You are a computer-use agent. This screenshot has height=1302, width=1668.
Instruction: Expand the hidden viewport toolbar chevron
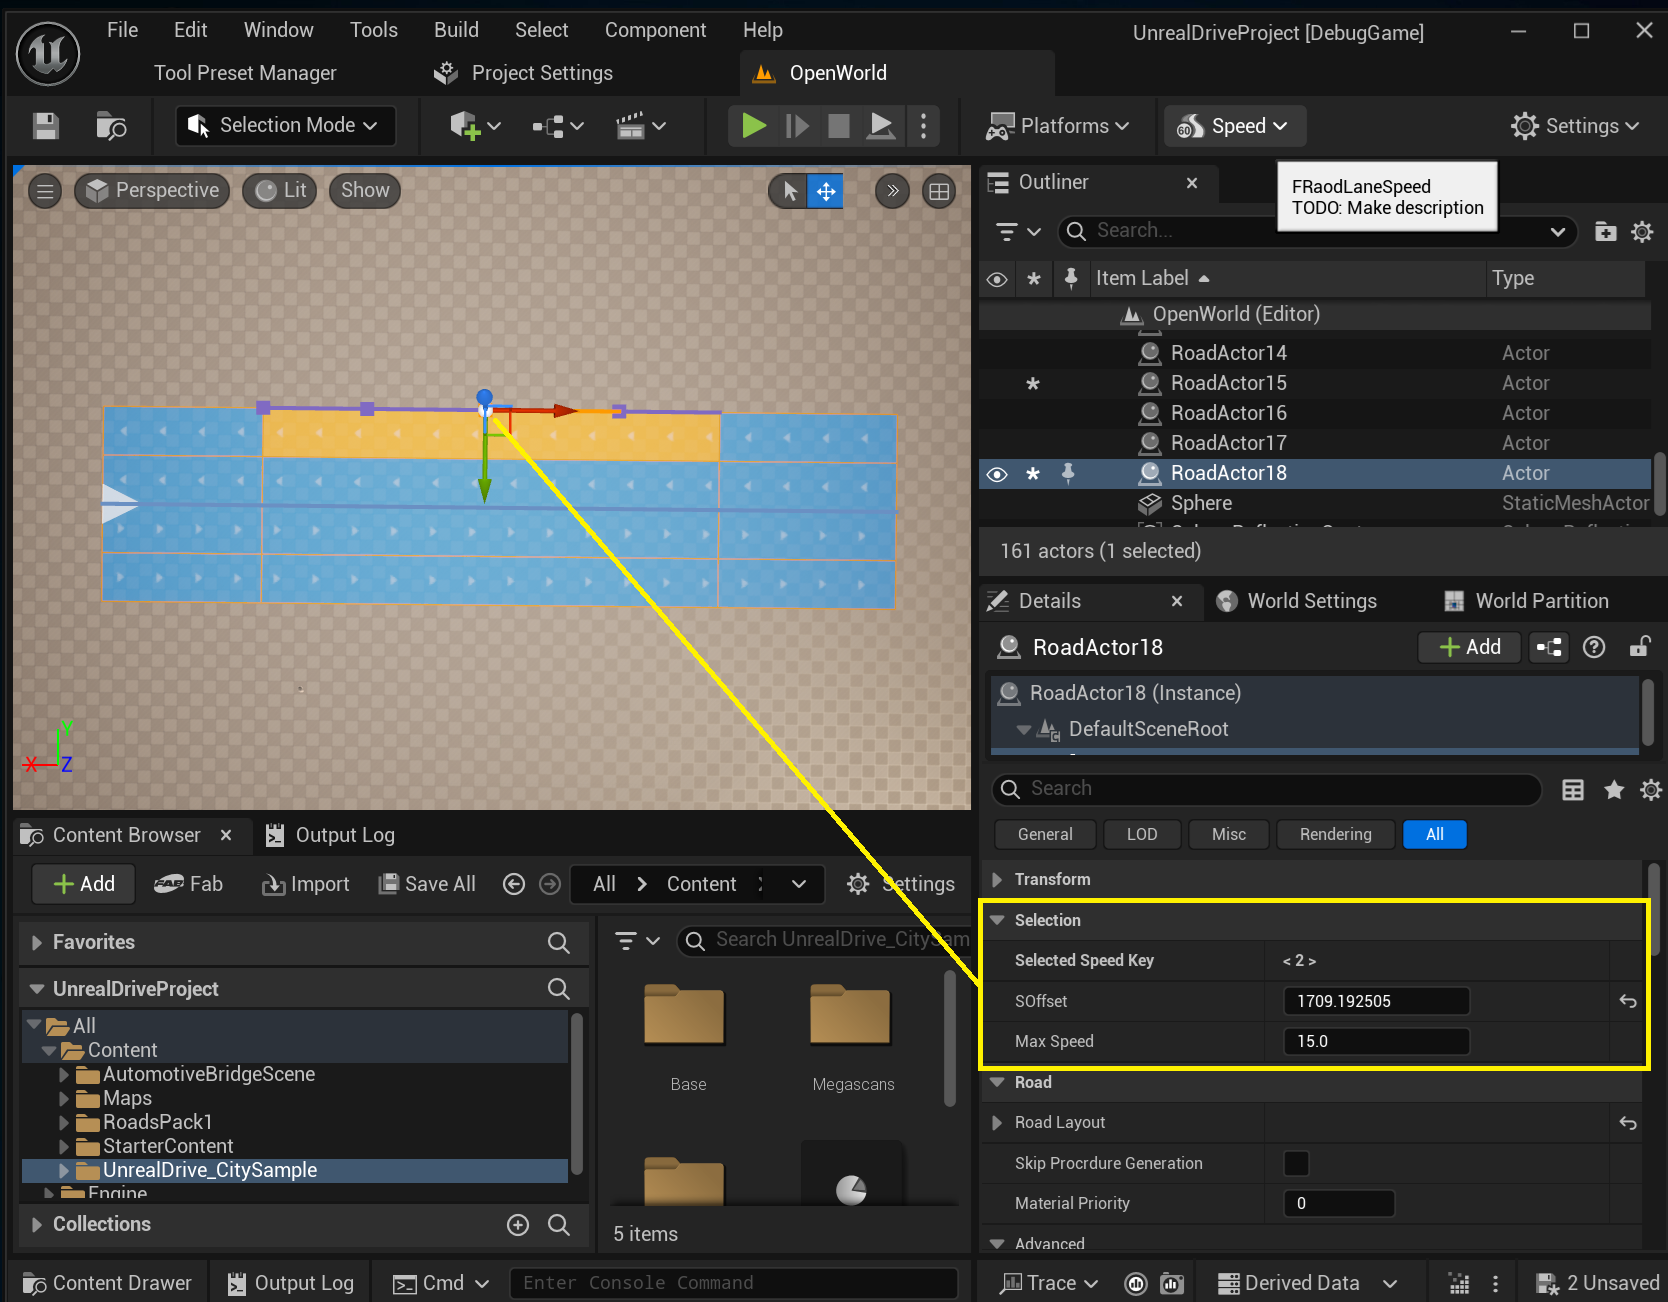point(893,191)
